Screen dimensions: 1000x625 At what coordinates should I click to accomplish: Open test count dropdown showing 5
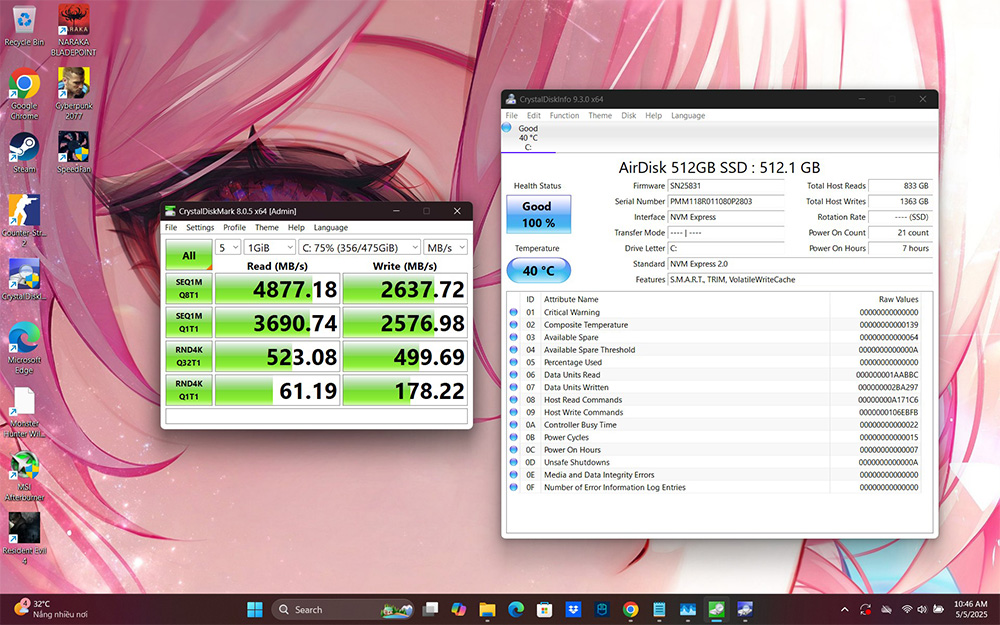click(228, 247)
